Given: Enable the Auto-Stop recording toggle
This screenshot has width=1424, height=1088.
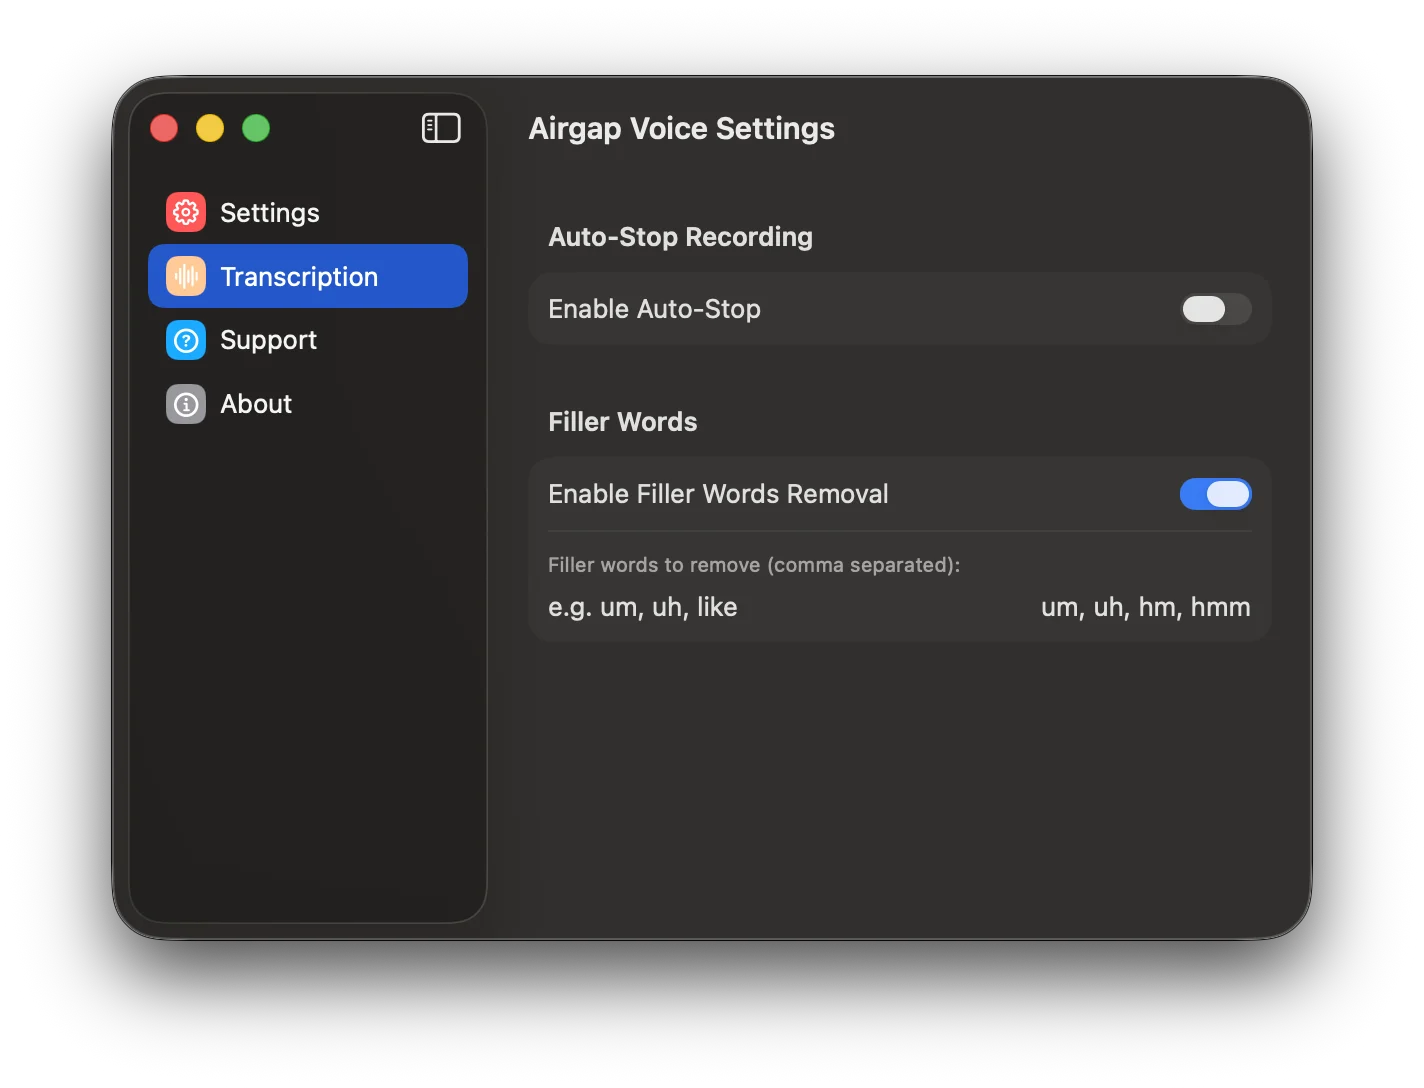Looking at the screenshot, I should point(1215,309).
